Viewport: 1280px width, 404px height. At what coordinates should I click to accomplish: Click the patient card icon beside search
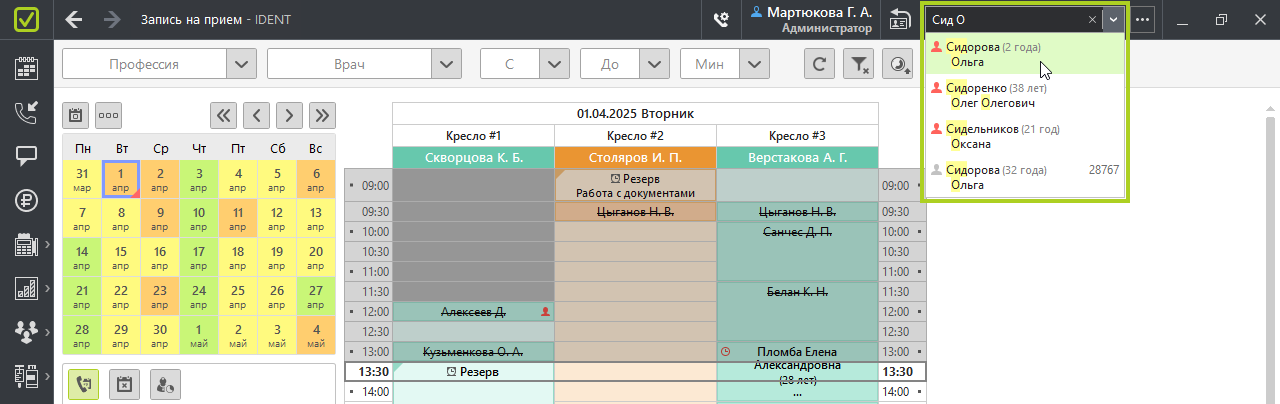tap(900, 20)
